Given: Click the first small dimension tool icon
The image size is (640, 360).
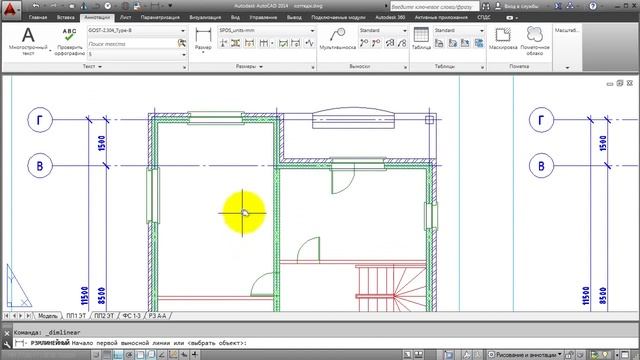Looking at the screenshot, I should click(223, 43).
